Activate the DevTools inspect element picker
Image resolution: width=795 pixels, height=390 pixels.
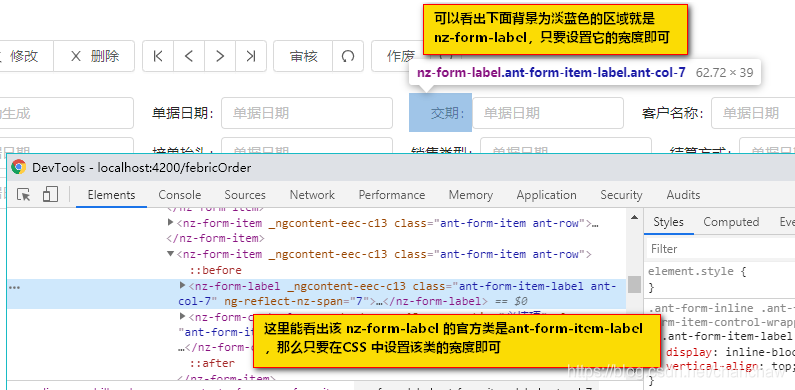click(x=24, y=195)
